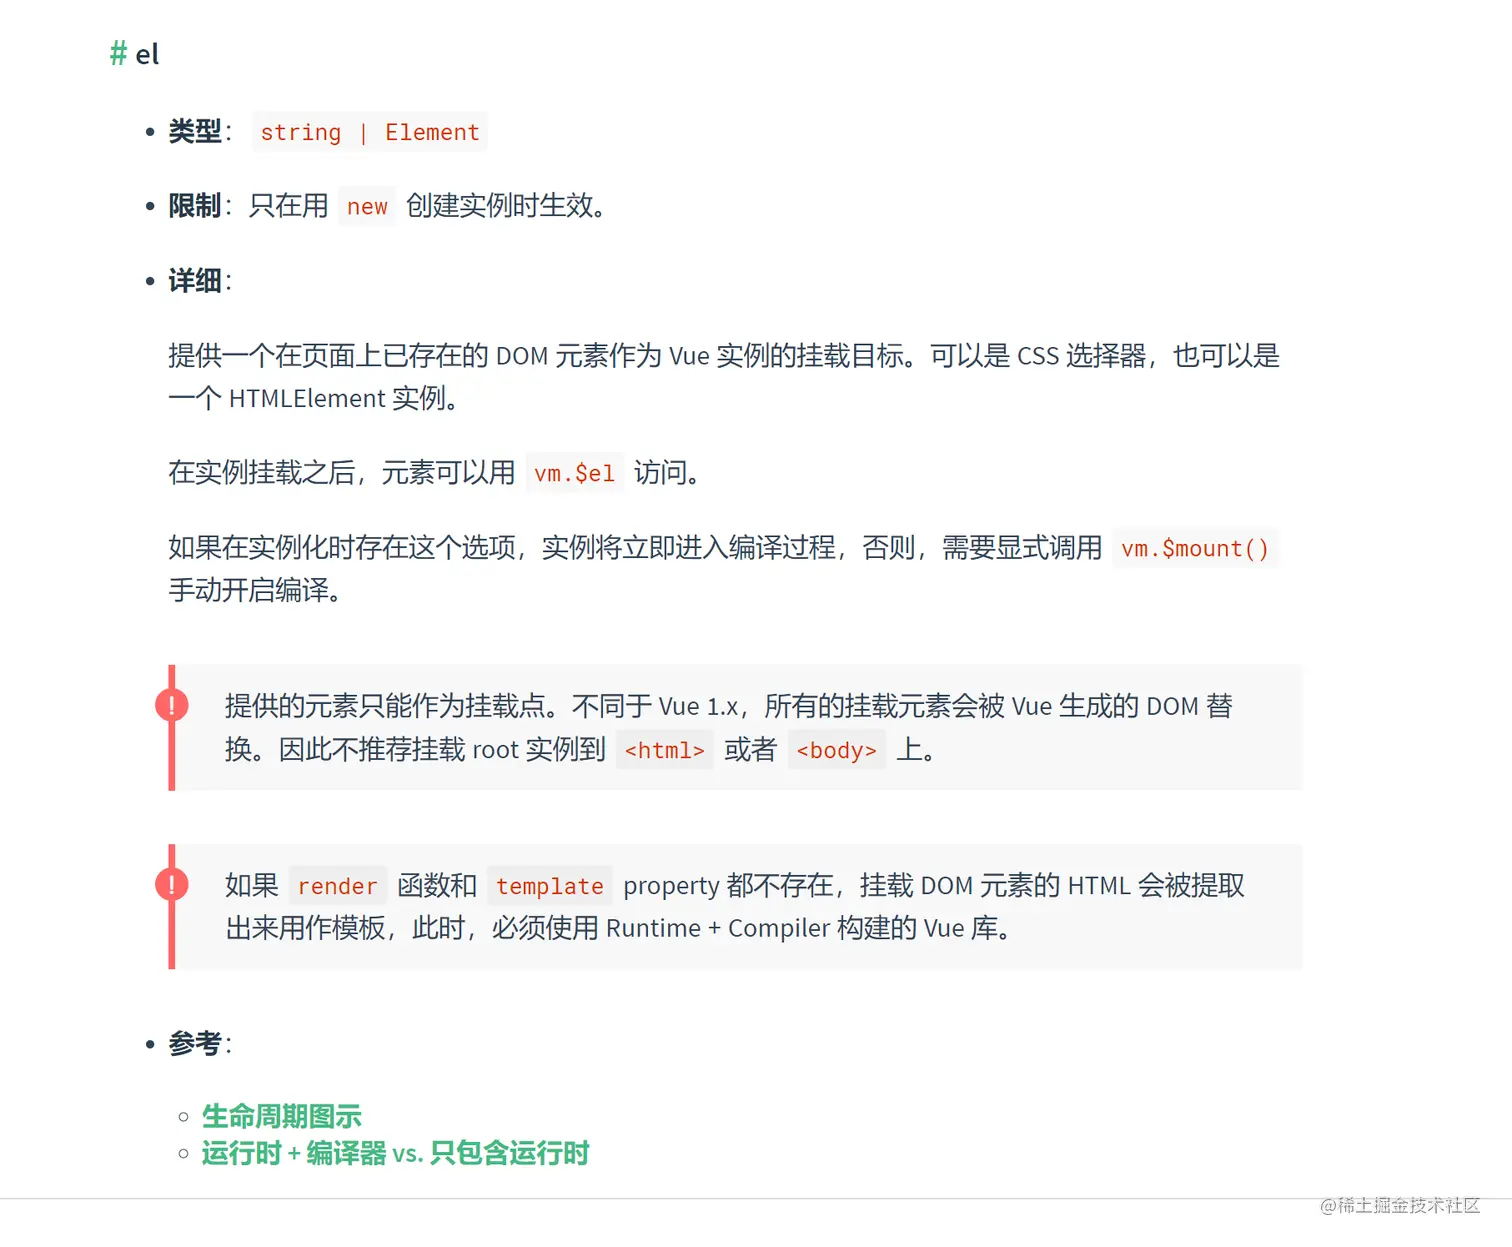The height and width of the screenshot is (1247, 1512).
Task: Click the render inline code
Action: [338, 886]
